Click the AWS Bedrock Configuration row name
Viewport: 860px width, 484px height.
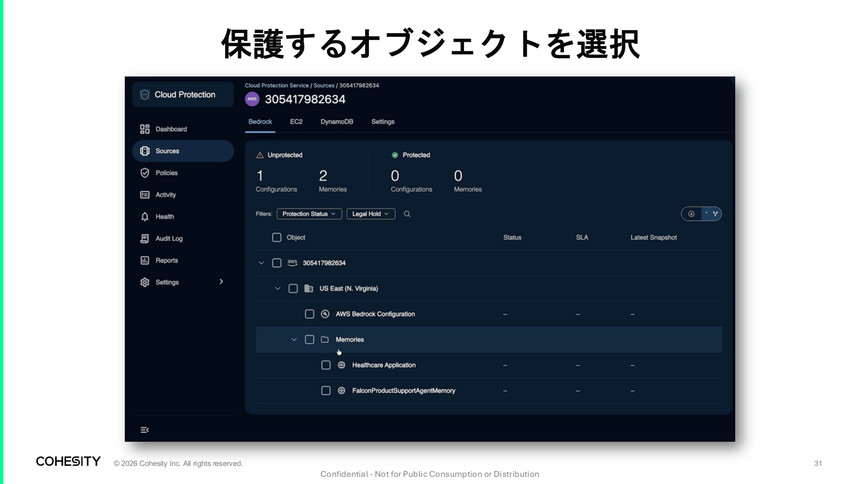click(375, 314)
